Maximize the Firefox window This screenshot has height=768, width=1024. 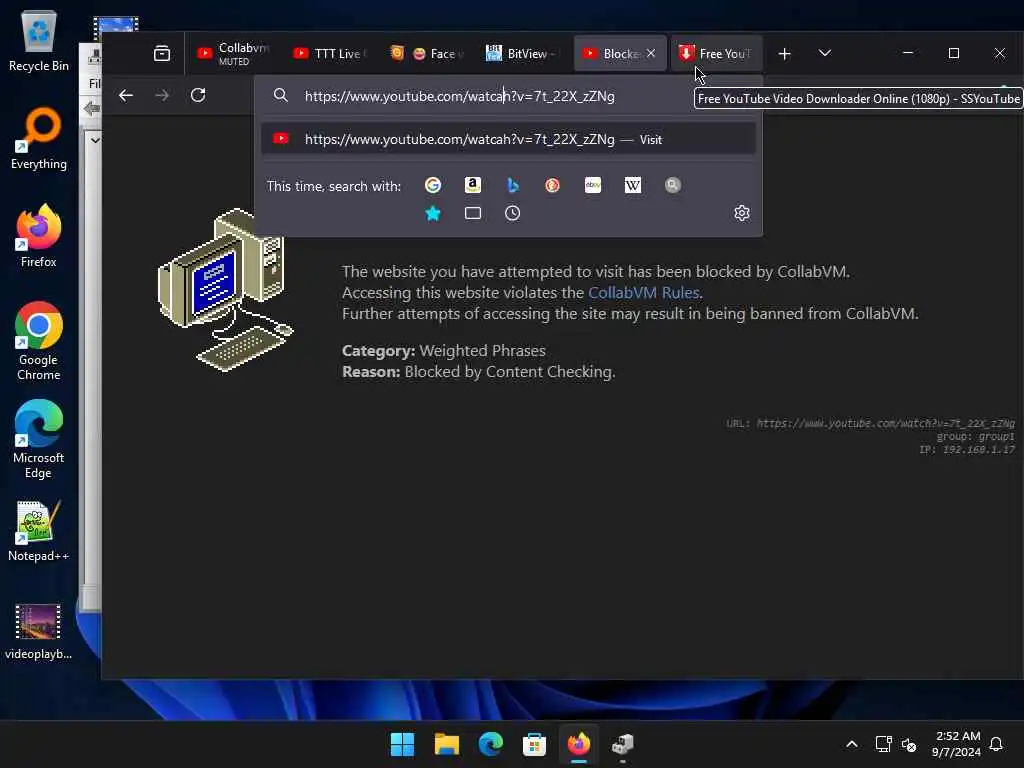click(953, 54)
